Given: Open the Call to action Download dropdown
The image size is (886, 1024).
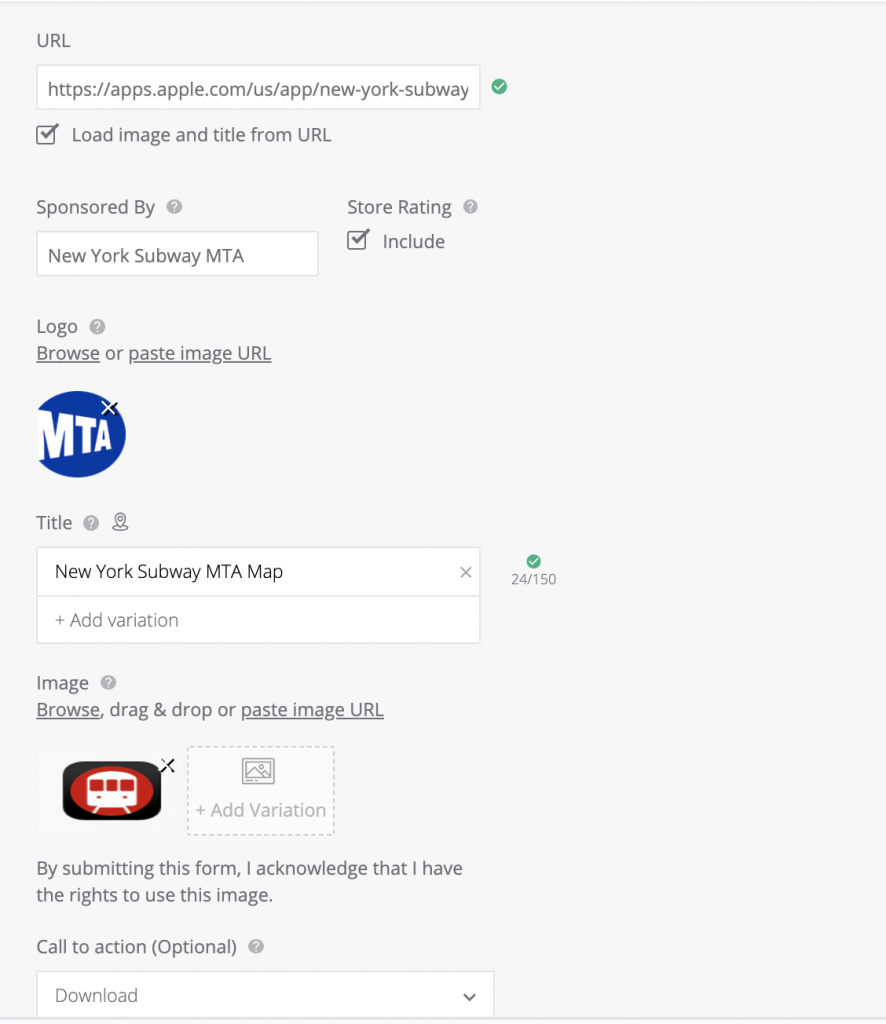Looking at the screenshot, I should pyautogui.click(x=265, y=995).
